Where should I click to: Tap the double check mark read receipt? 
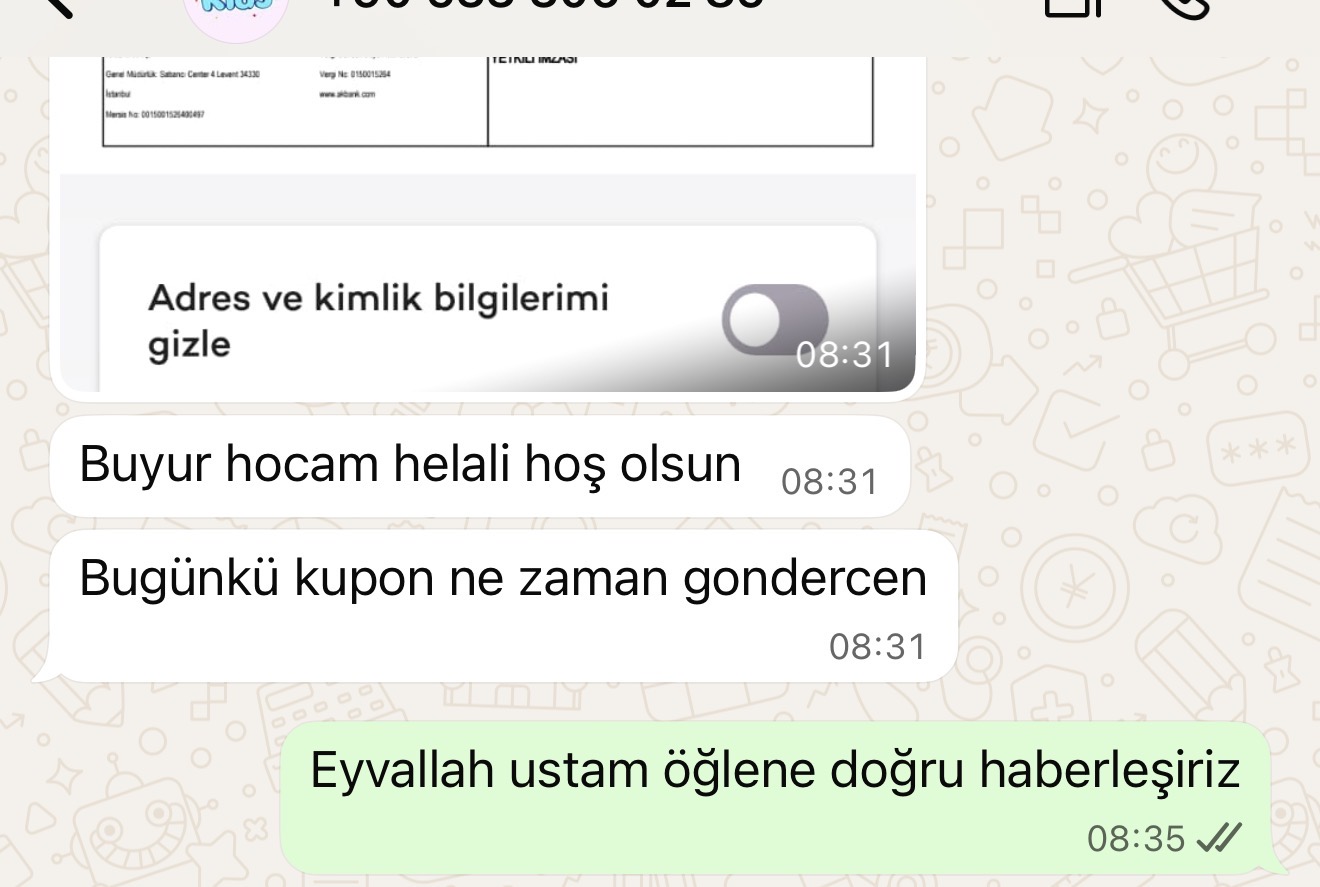(x=1219, y=838)
